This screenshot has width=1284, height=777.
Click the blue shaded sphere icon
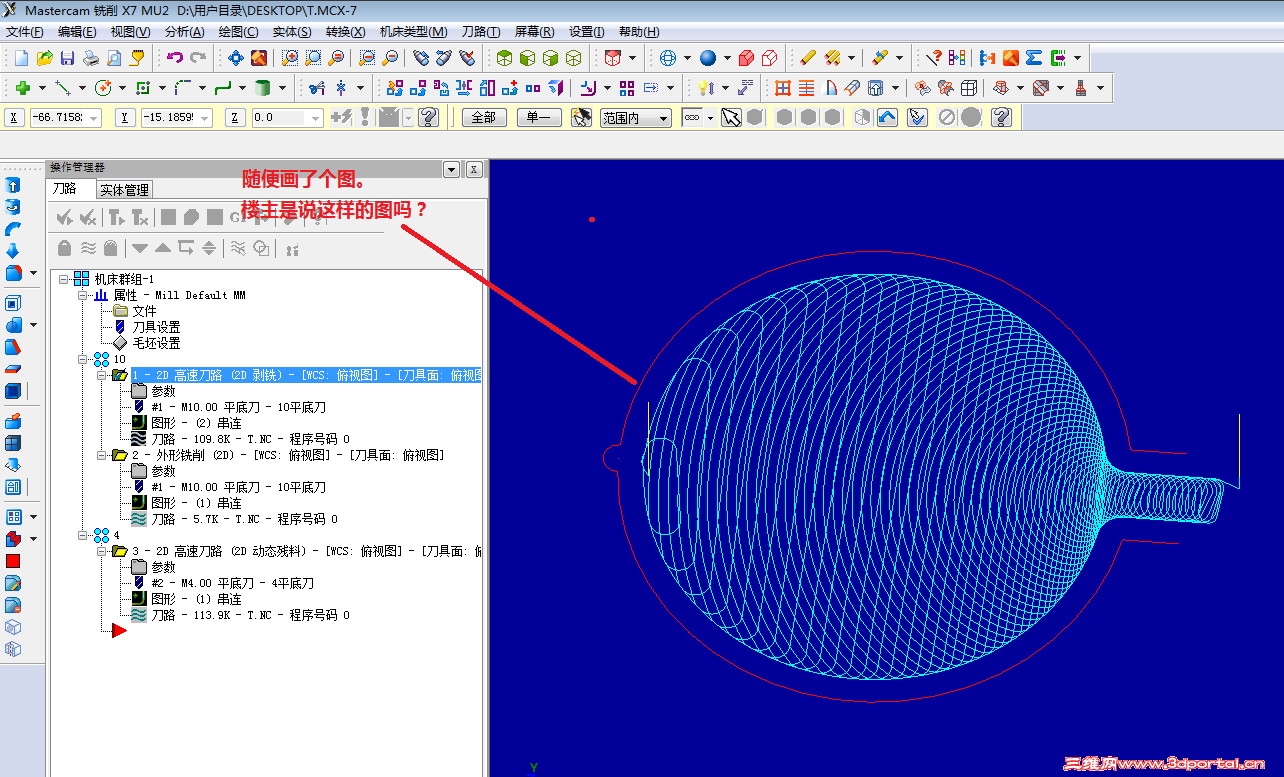tap(708, 58)
